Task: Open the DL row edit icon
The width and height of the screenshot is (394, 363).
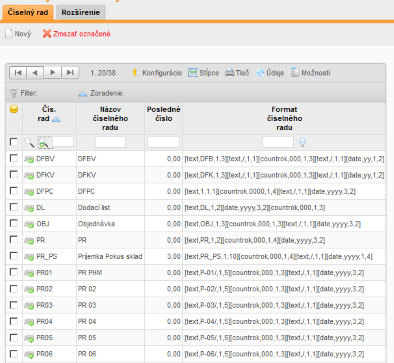Action: (x=29, y=208)
